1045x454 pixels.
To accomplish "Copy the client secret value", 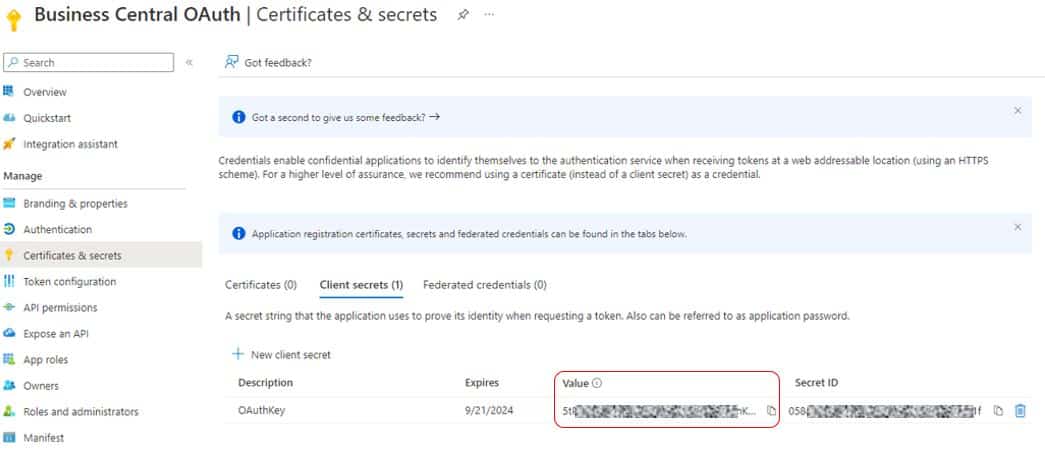I will pos(771,410).
